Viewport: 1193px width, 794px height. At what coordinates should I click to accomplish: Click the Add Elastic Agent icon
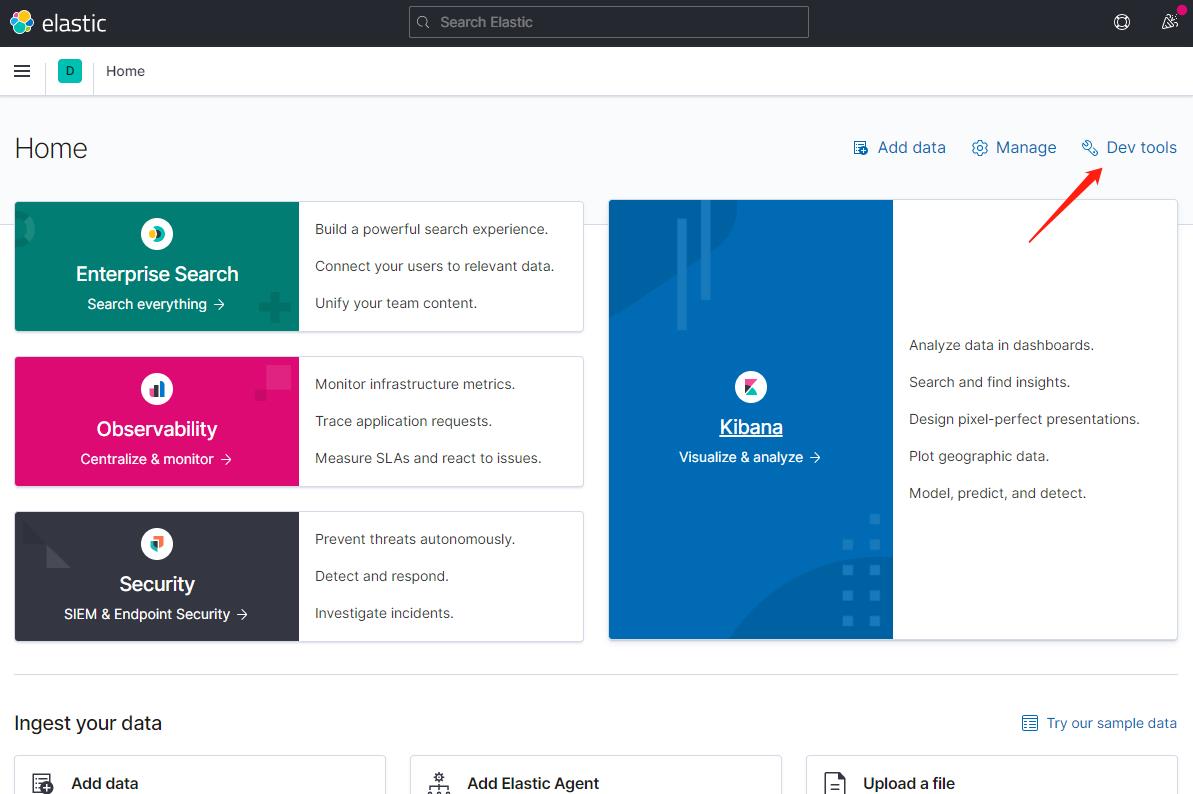[439, 783]
